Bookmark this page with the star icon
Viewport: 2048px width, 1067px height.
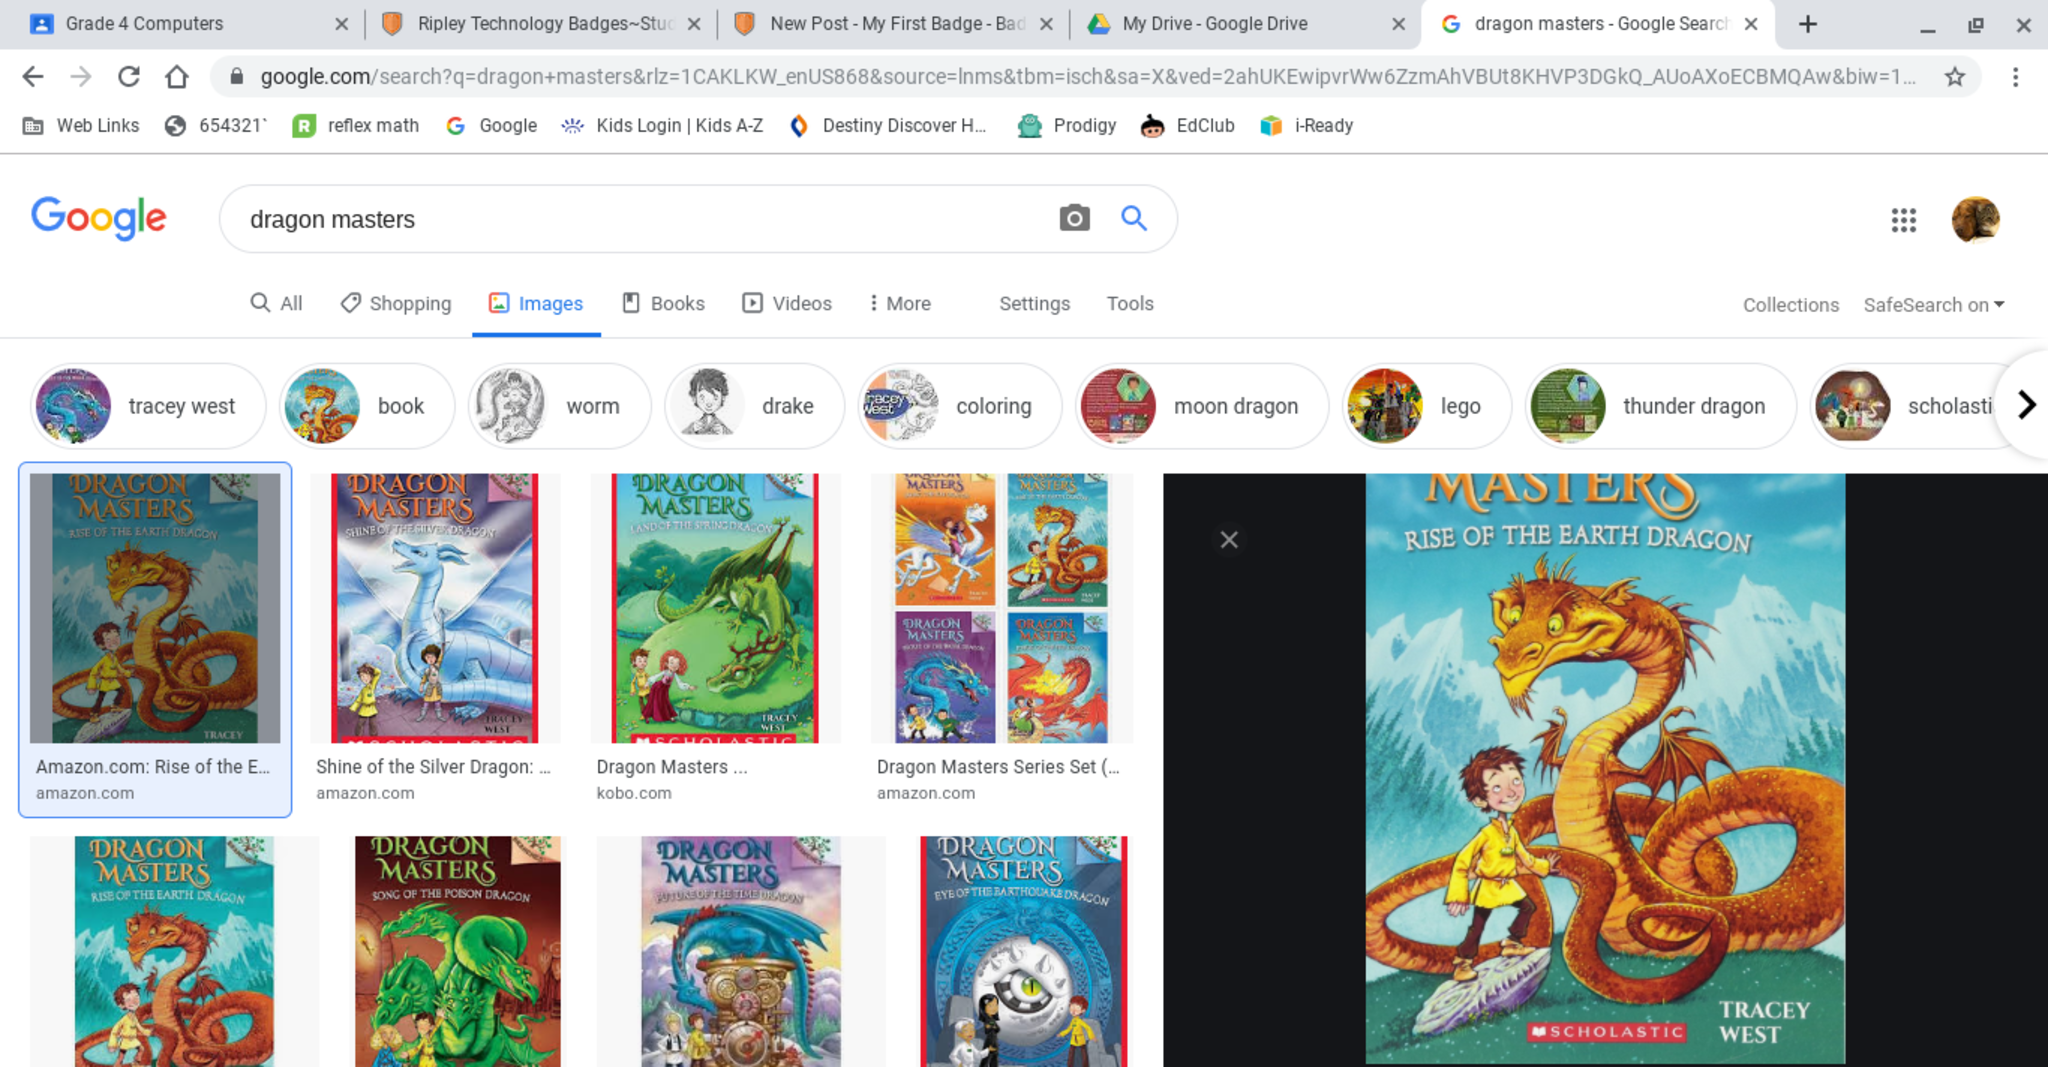click(1955, 77)
